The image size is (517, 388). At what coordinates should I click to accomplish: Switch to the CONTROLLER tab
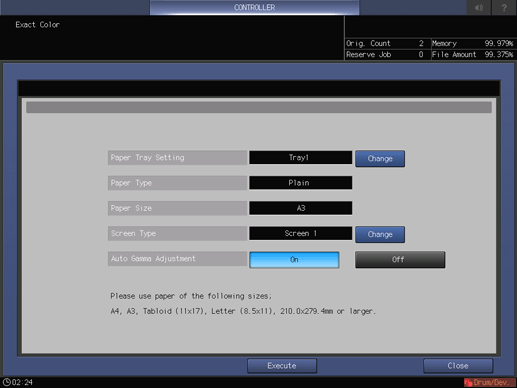tap(254, 7)
